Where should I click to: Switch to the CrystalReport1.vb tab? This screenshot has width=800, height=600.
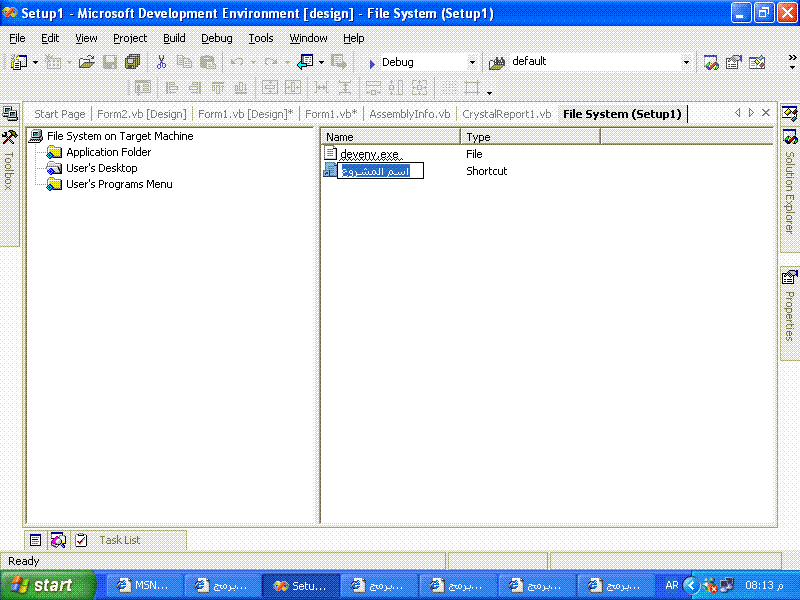(x=507, y=114)
